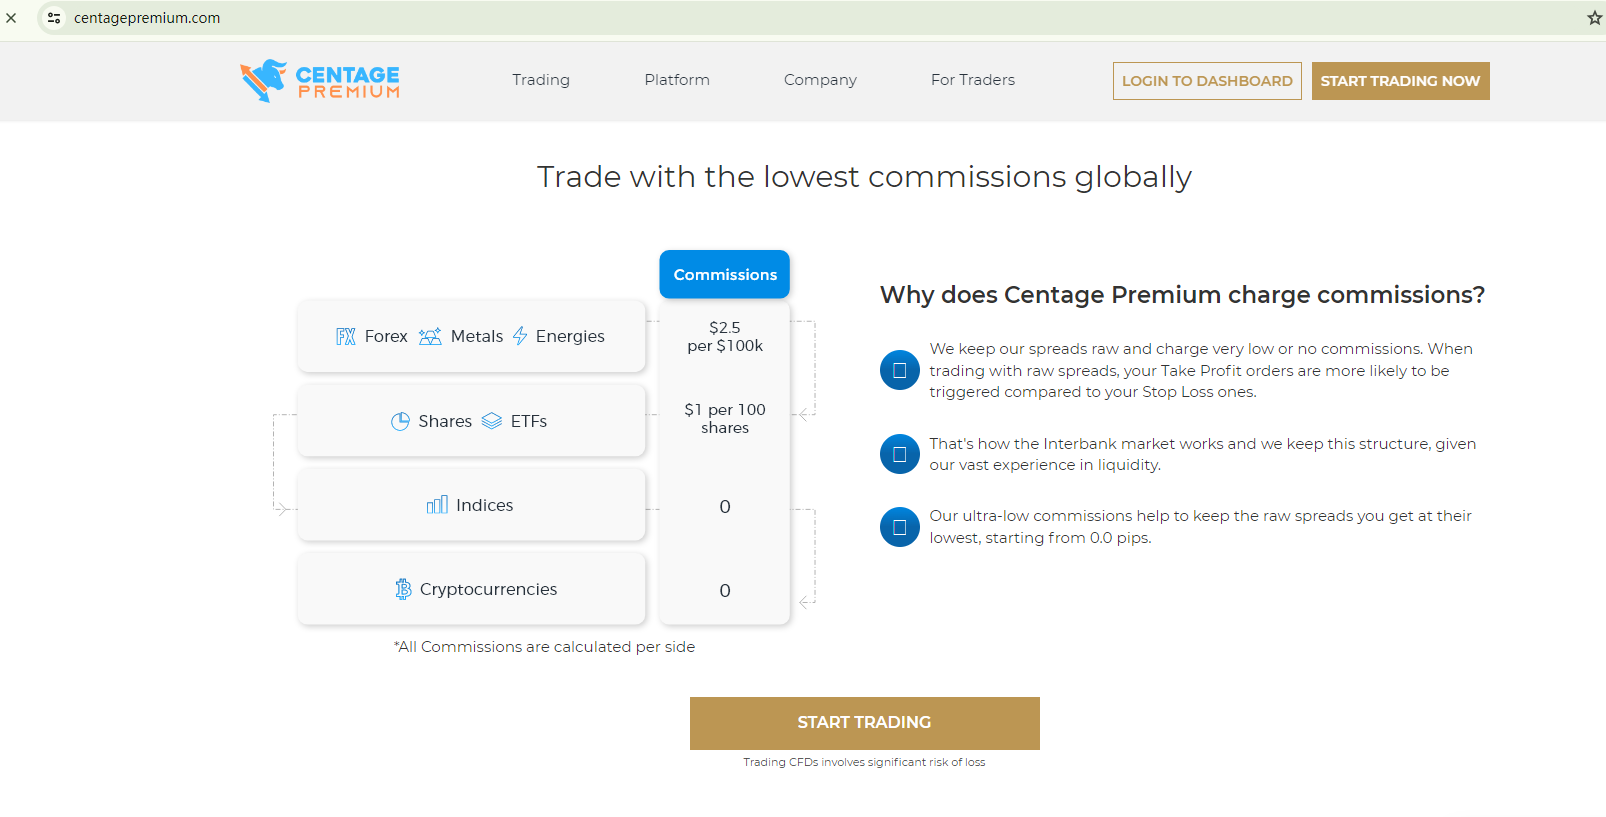The height and width of the screenshot is (817, 1606).
Task: Select the blue Commissions tab
Action: pos(725,274)
